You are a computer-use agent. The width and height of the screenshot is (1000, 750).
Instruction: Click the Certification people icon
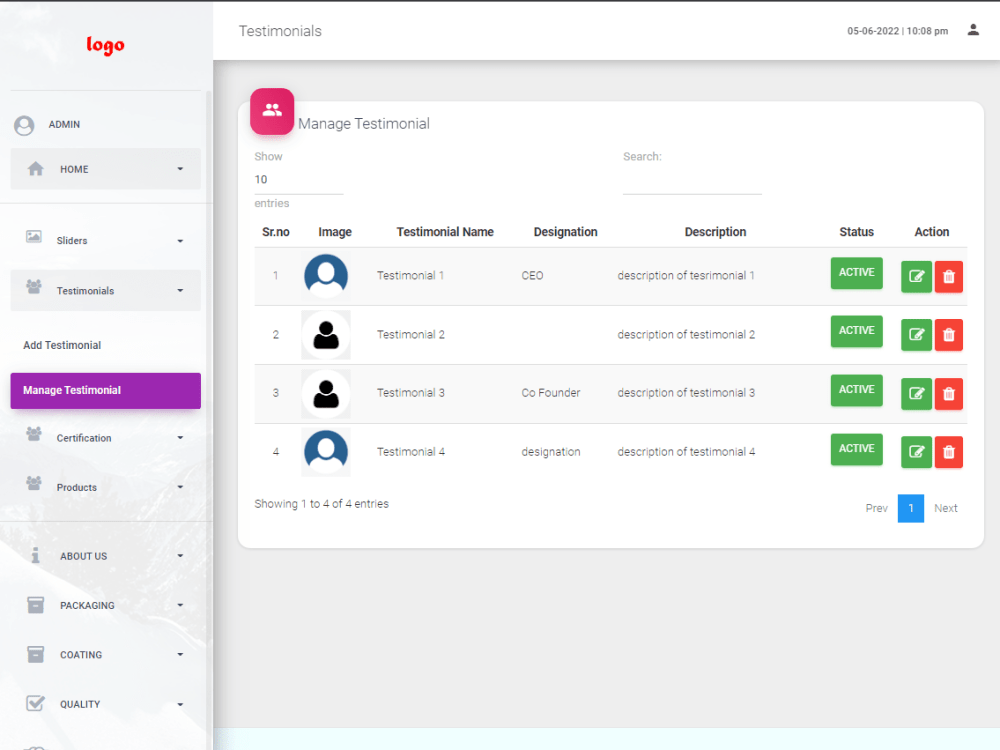[x=34, y=434]
